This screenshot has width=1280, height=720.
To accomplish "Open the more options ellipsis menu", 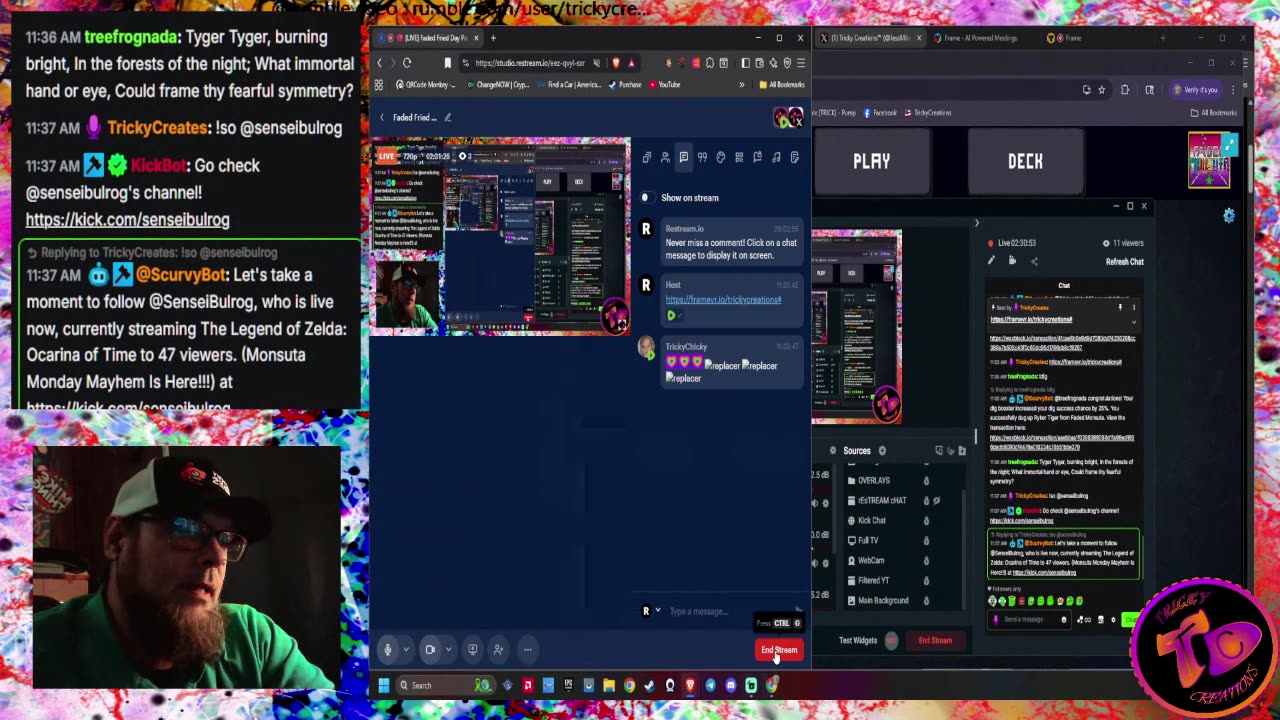I will tap(527, 650).
